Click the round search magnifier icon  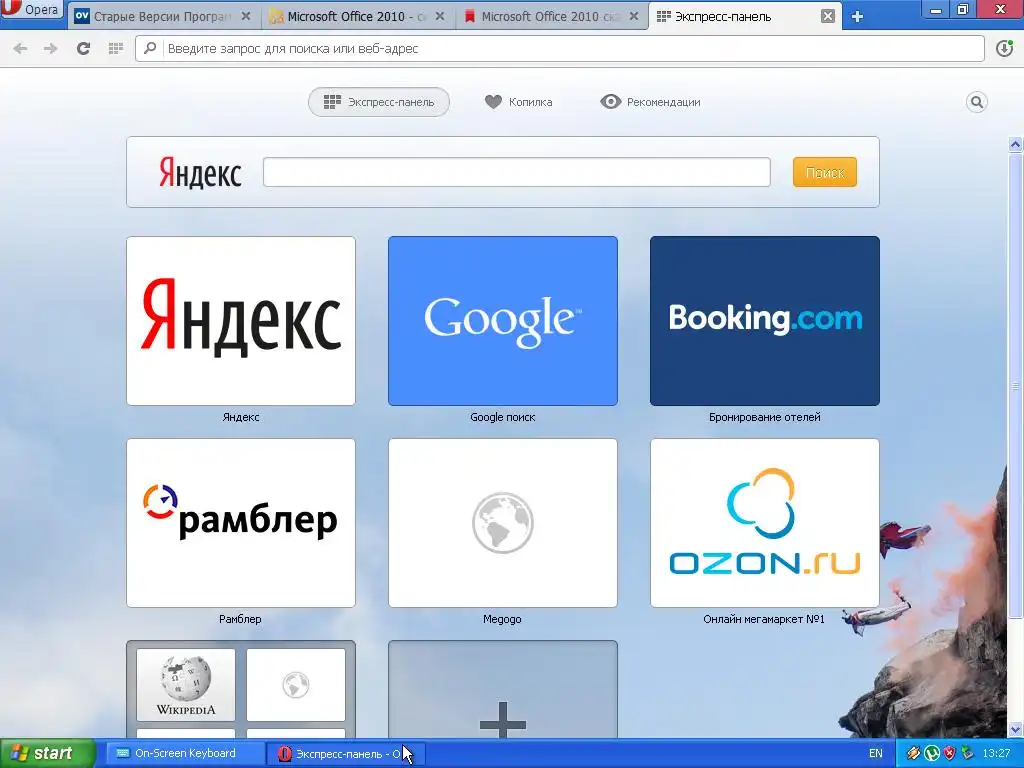pos(976,102)
